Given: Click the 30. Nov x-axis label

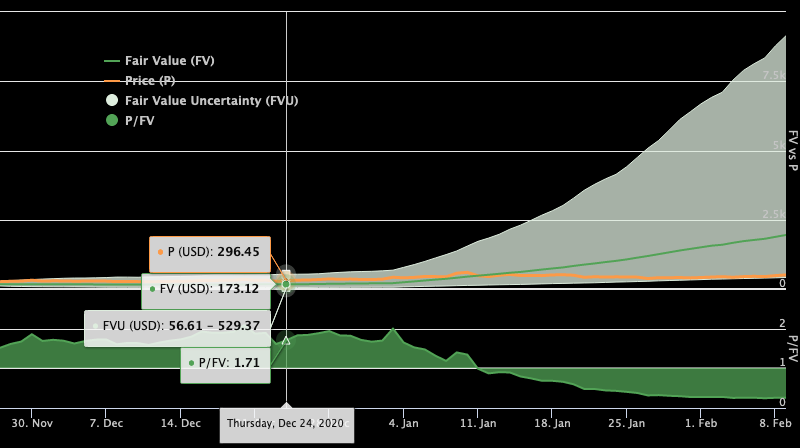Looking at the screenshot, I should click(32, 423).
